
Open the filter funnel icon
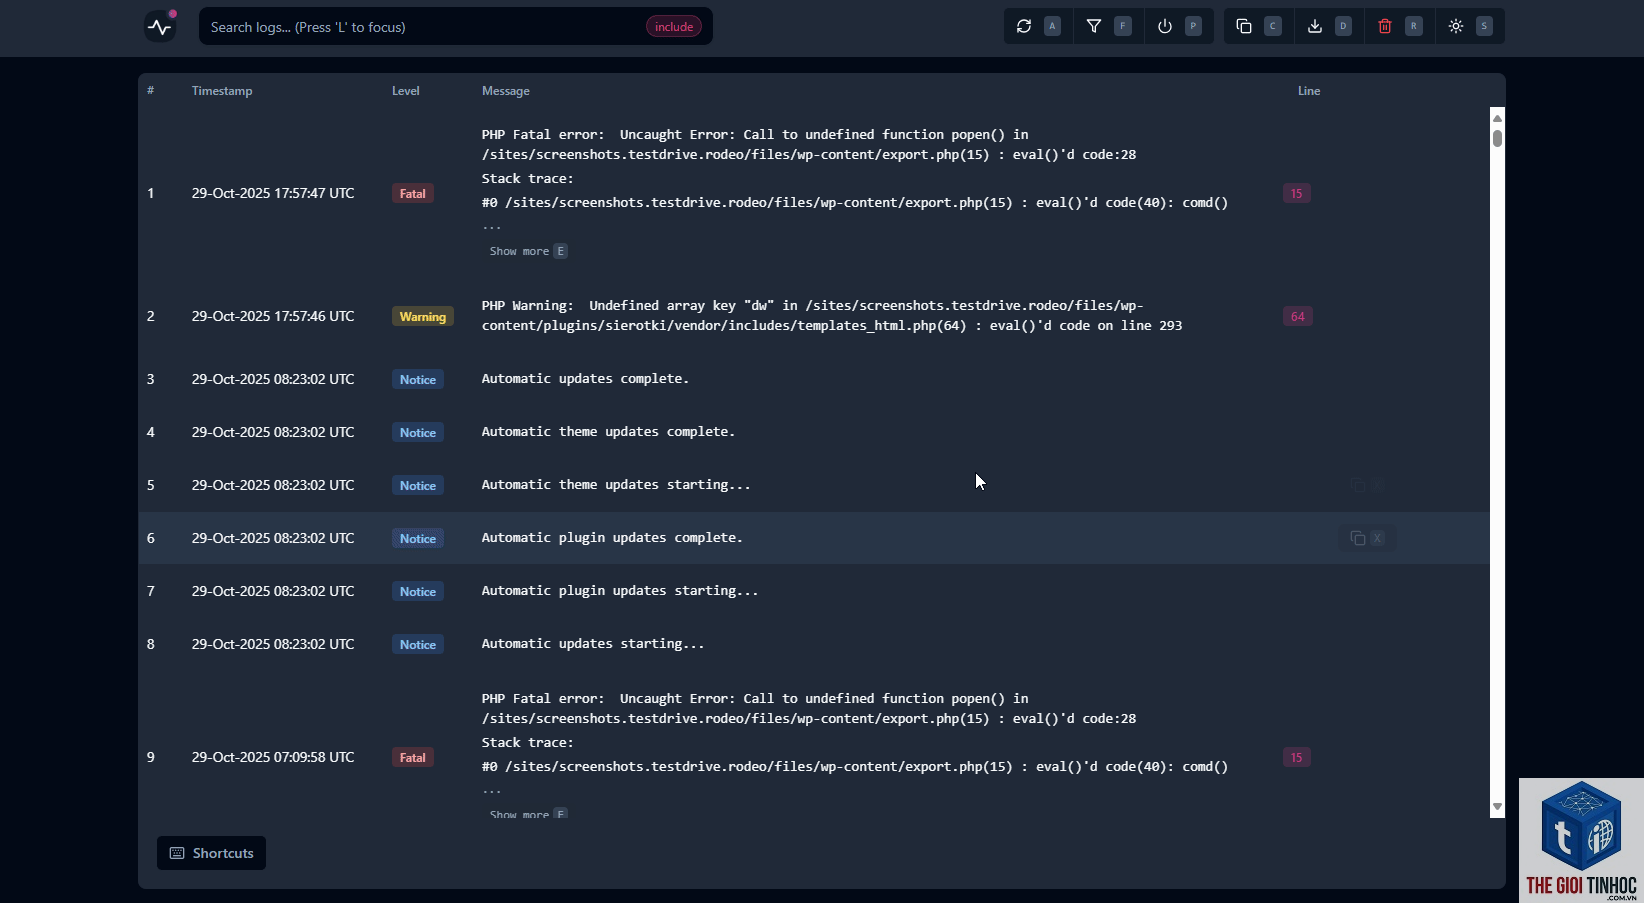[1094, 27]
